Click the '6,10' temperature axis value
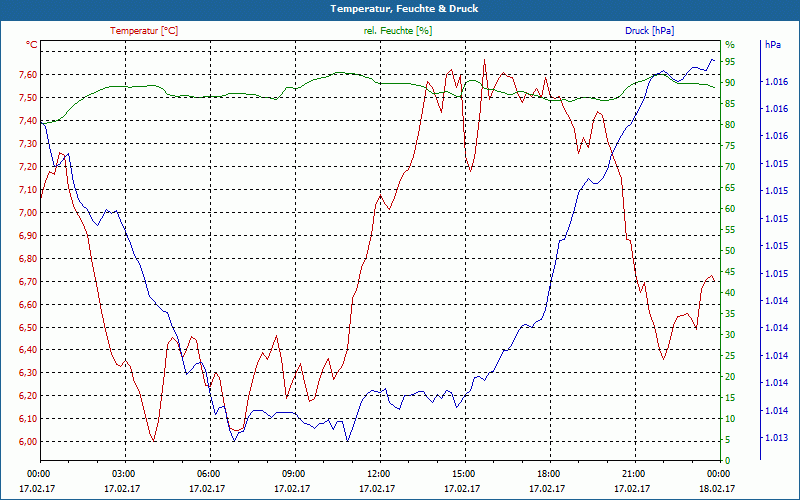 click(x=28, y=419)
